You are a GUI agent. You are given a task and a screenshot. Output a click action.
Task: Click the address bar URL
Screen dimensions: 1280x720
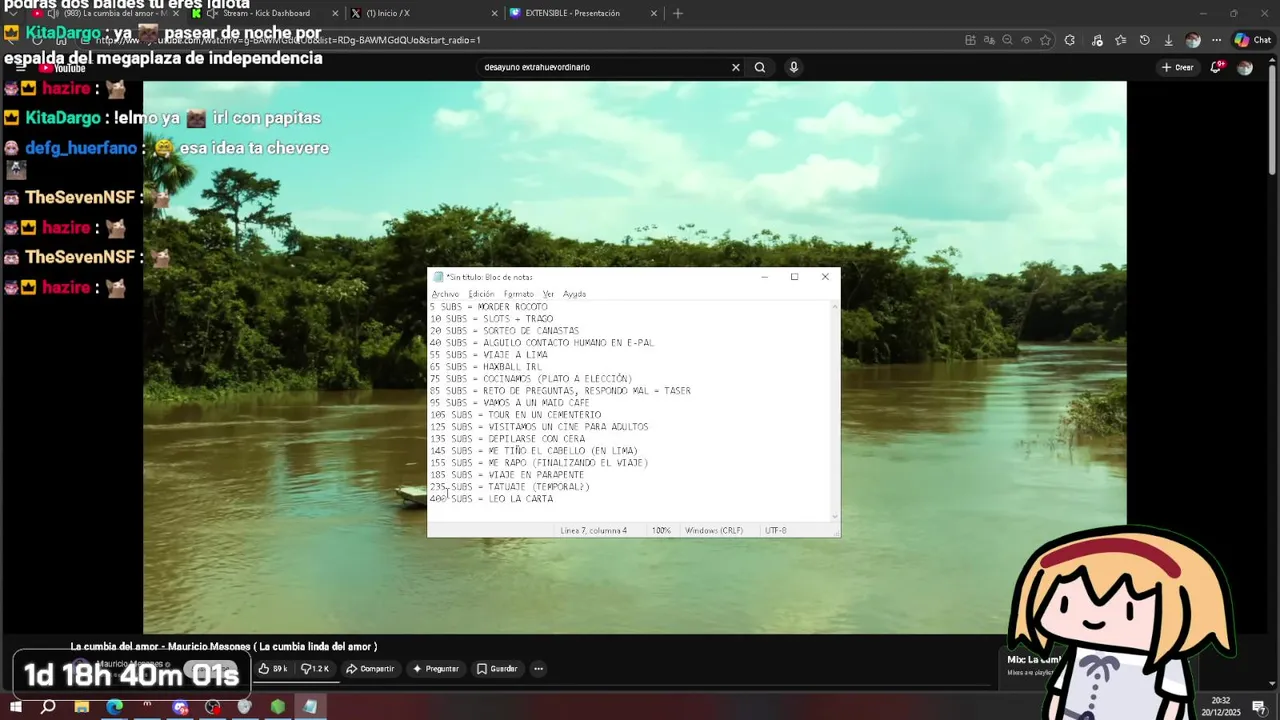[x=290, y=40]
